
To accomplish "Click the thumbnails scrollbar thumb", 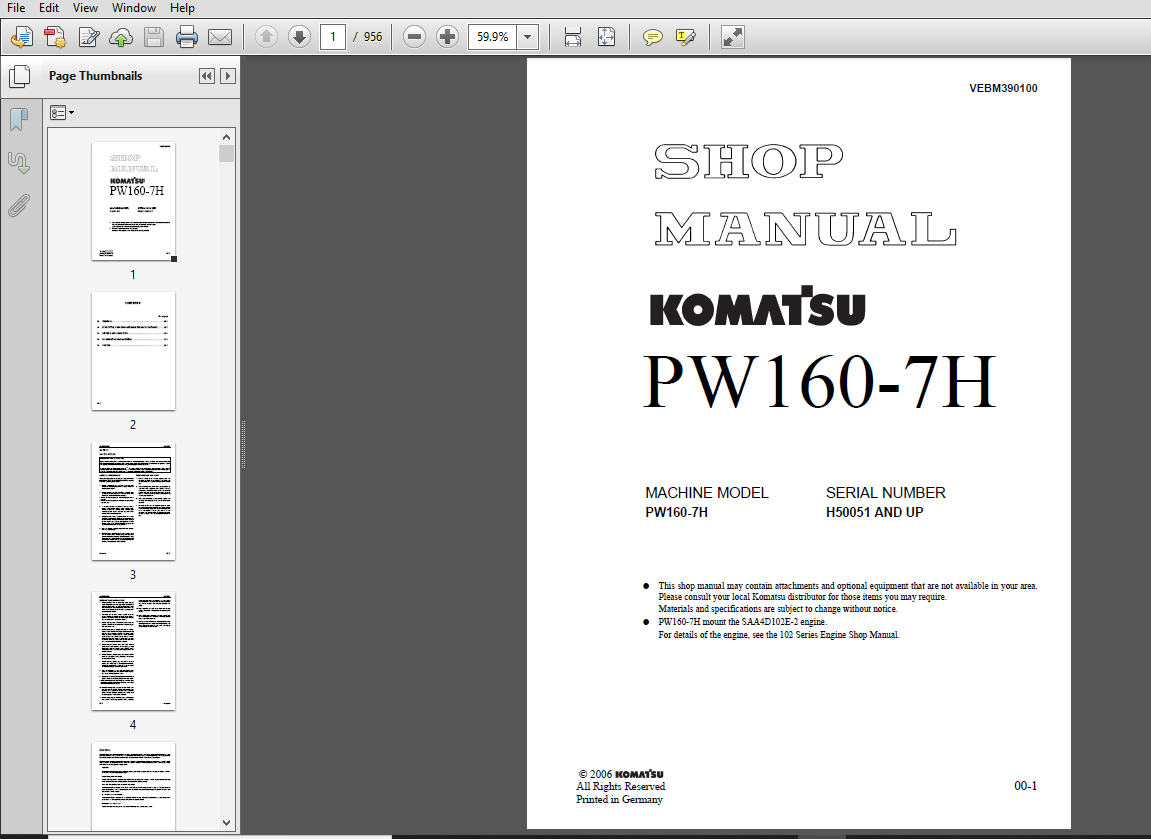I will pyautogui.click(x=226, y=153).
